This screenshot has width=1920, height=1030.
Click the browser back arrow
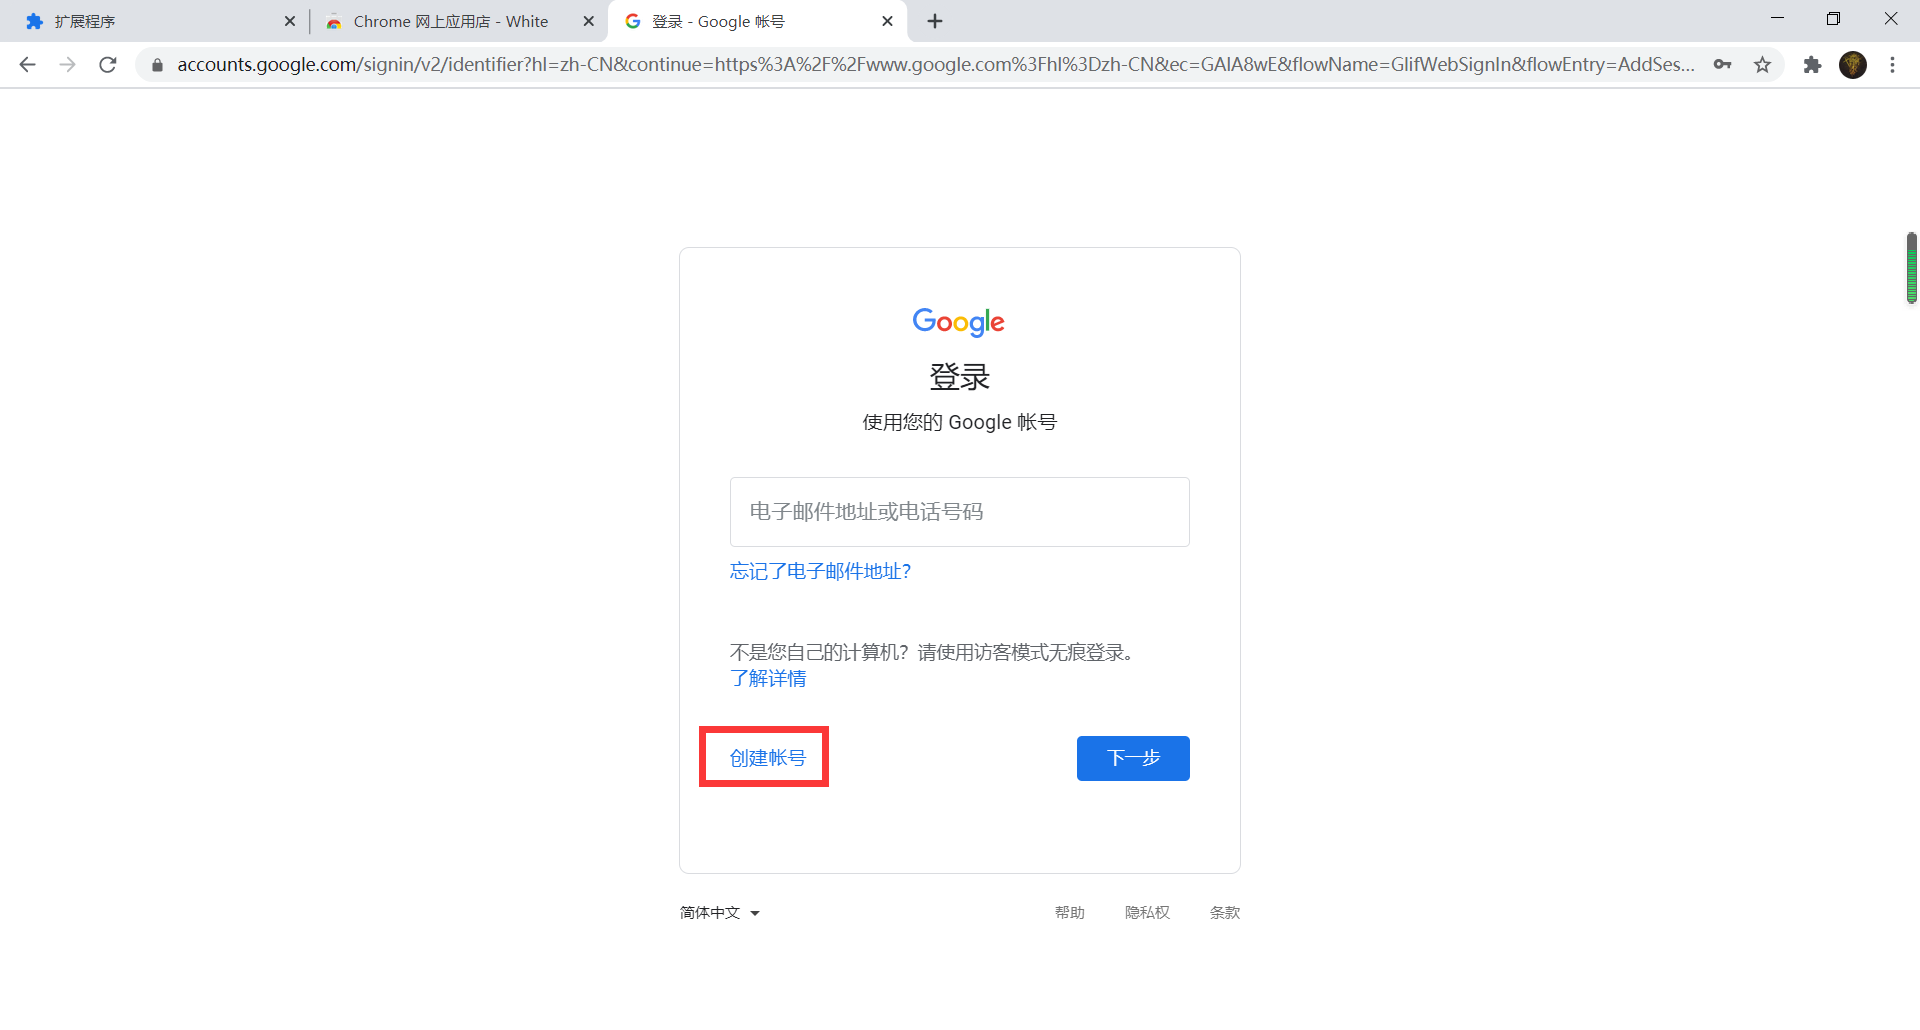click(28, 65)
